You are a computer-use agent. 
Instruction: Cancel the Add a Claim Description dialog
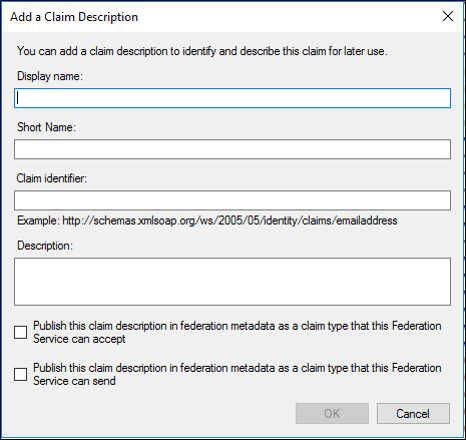[x=413, y=414]
